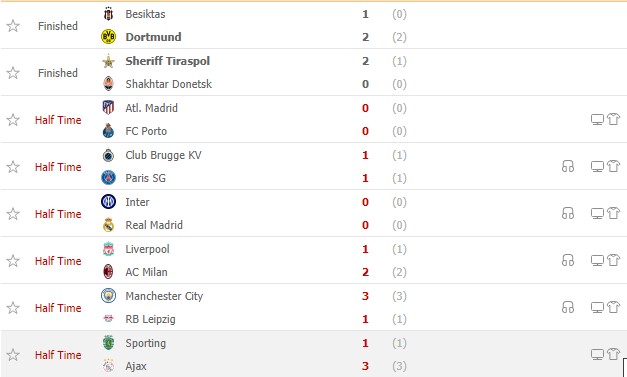Open shirt lineup icon for Sporting vs Ajax
The image size is (627, 377).
613,354
